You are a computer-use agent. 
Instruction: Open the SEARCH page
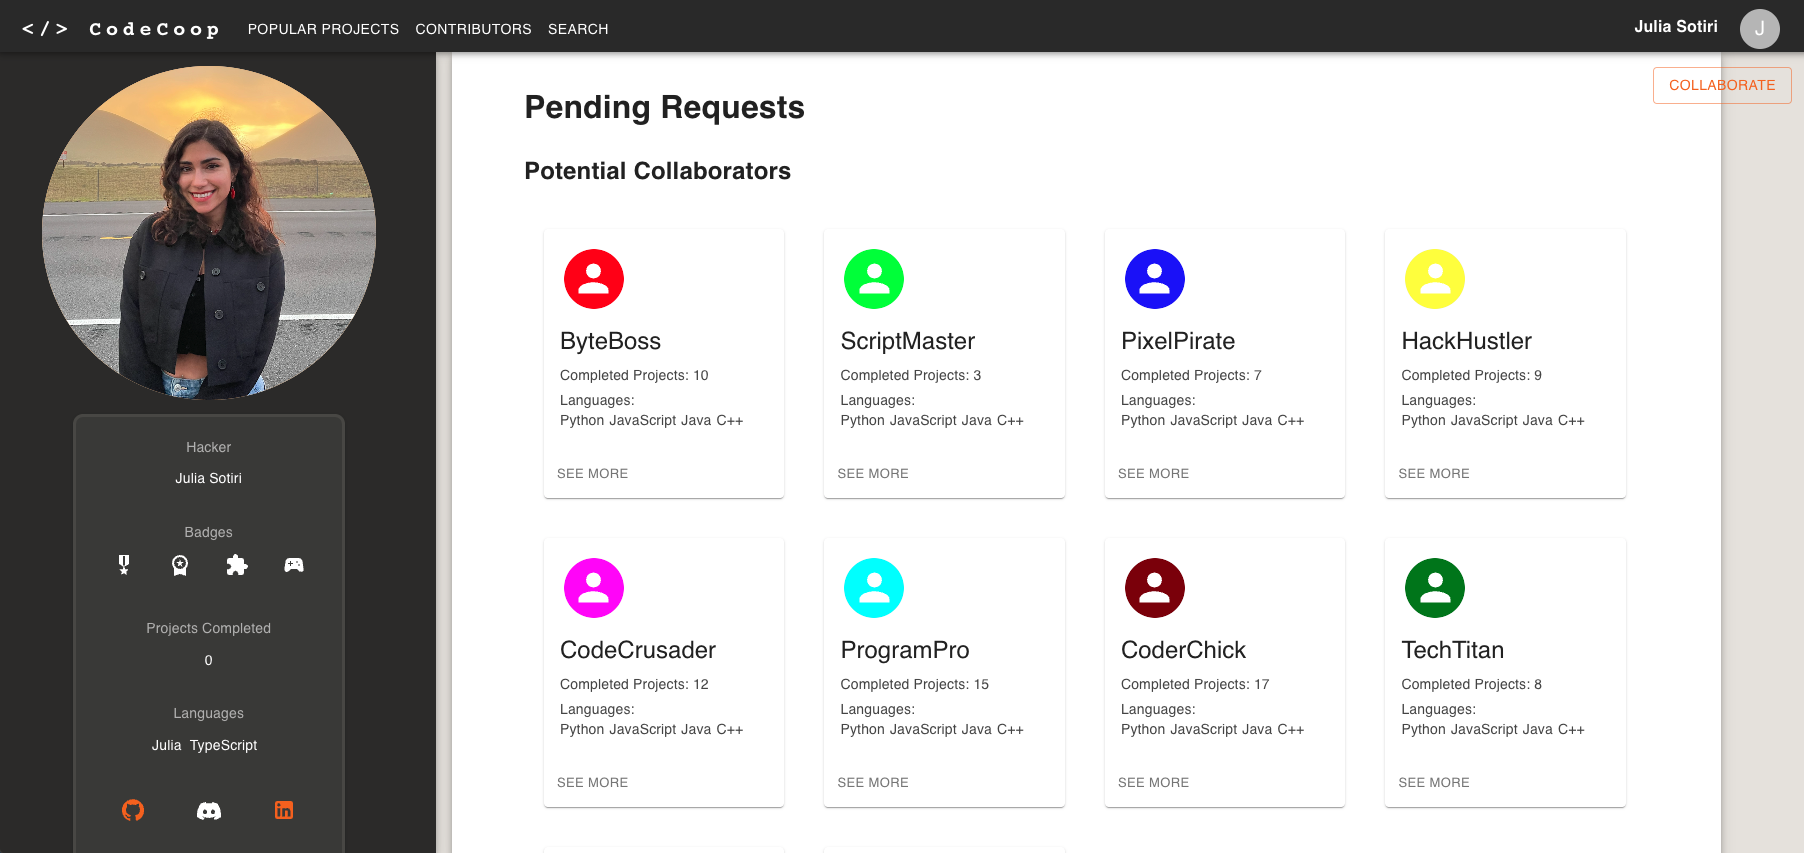tap(578, 29)
